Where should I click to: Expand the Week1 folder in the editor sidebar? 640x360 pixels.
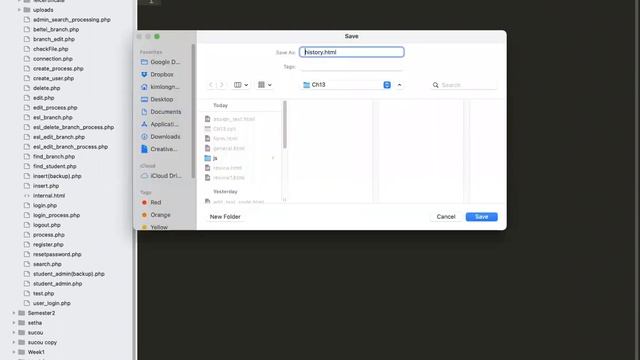tap(14, 352)
